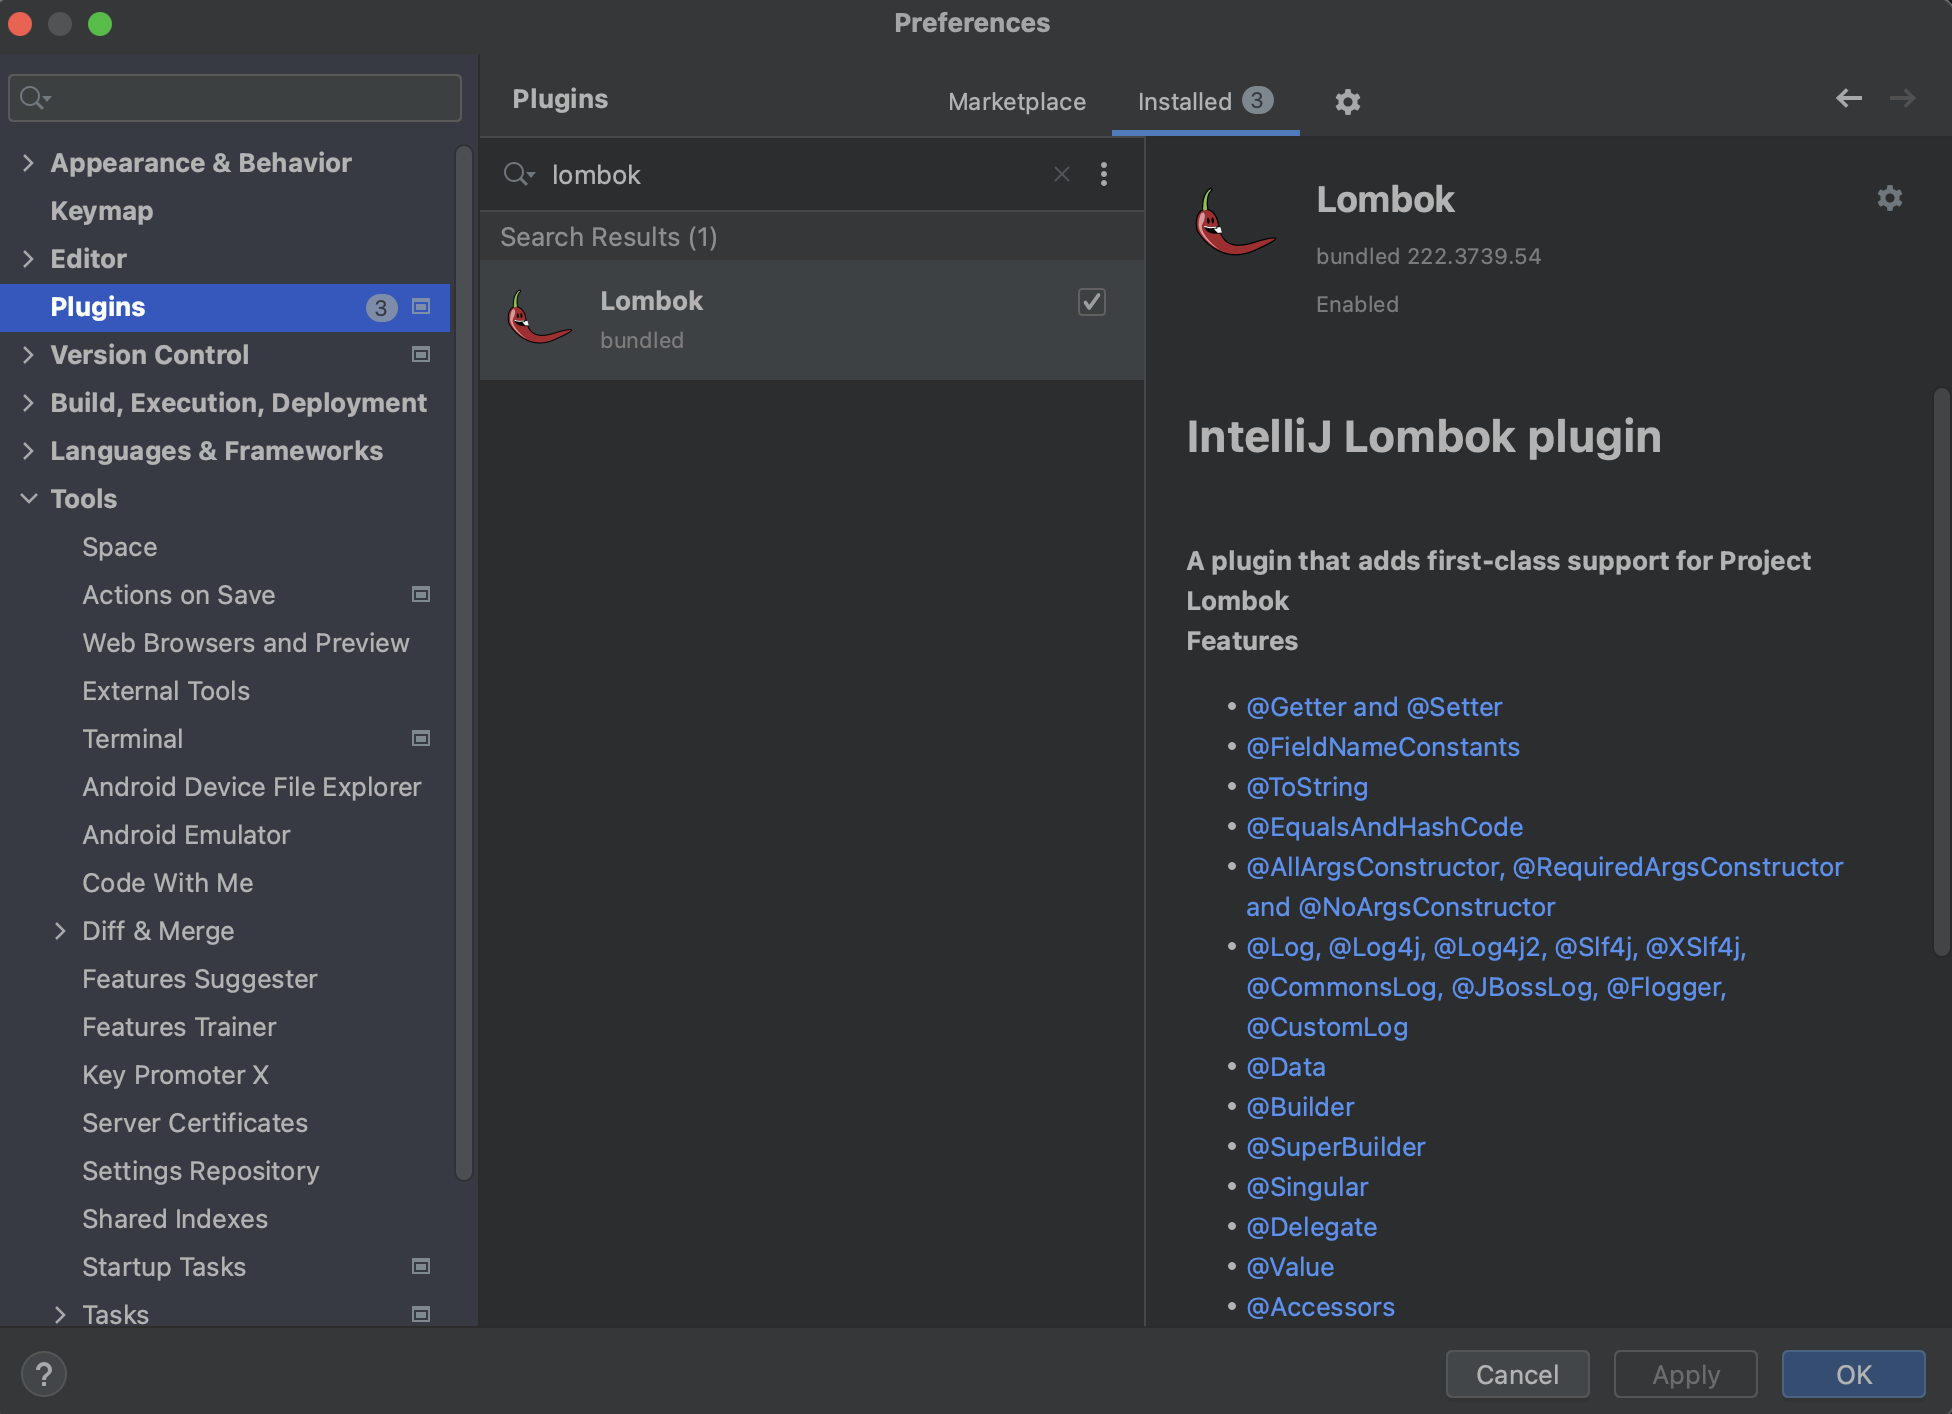Click the project-level icon beside Terminal

[x=421, y=739]
